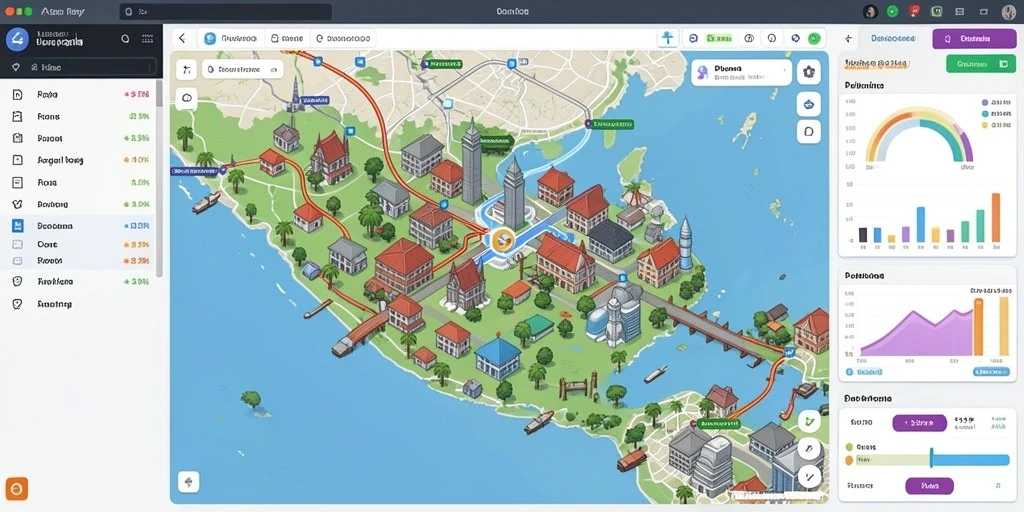Select the first tab with blue icon above map
Image resolution: width=1024 pixels, height=512 pixels.
tap(233, 39)
